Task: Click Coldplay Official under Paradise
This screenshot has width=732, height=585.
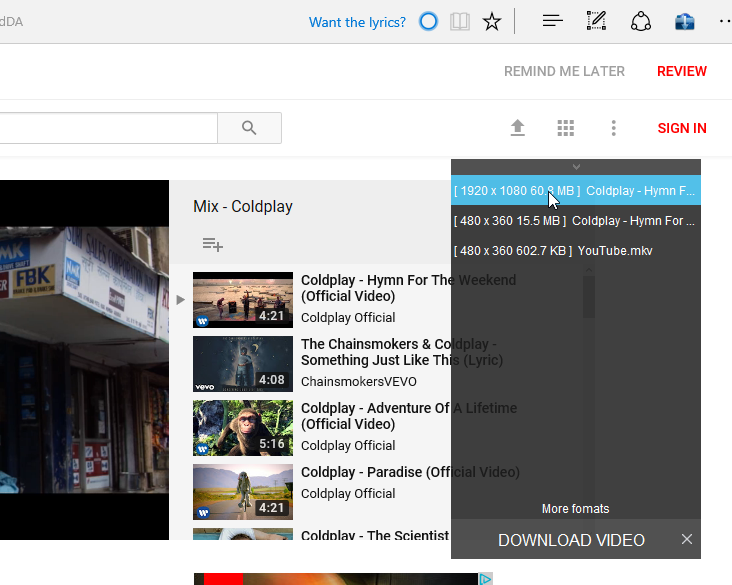Action: click(x=348, y=493)
